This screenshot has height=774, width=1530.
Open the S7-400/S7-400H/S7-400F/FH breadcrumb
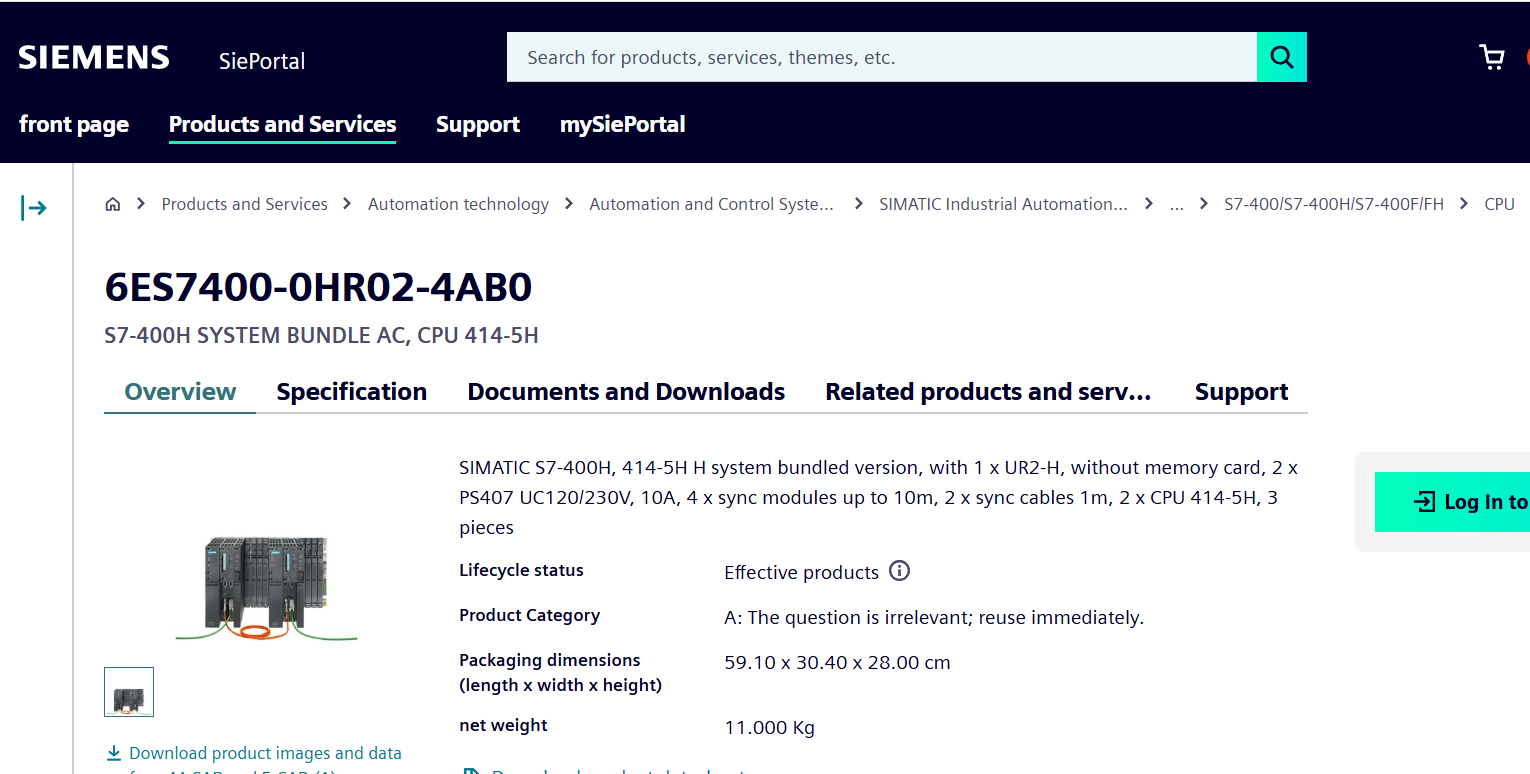tap(1334, 204)
